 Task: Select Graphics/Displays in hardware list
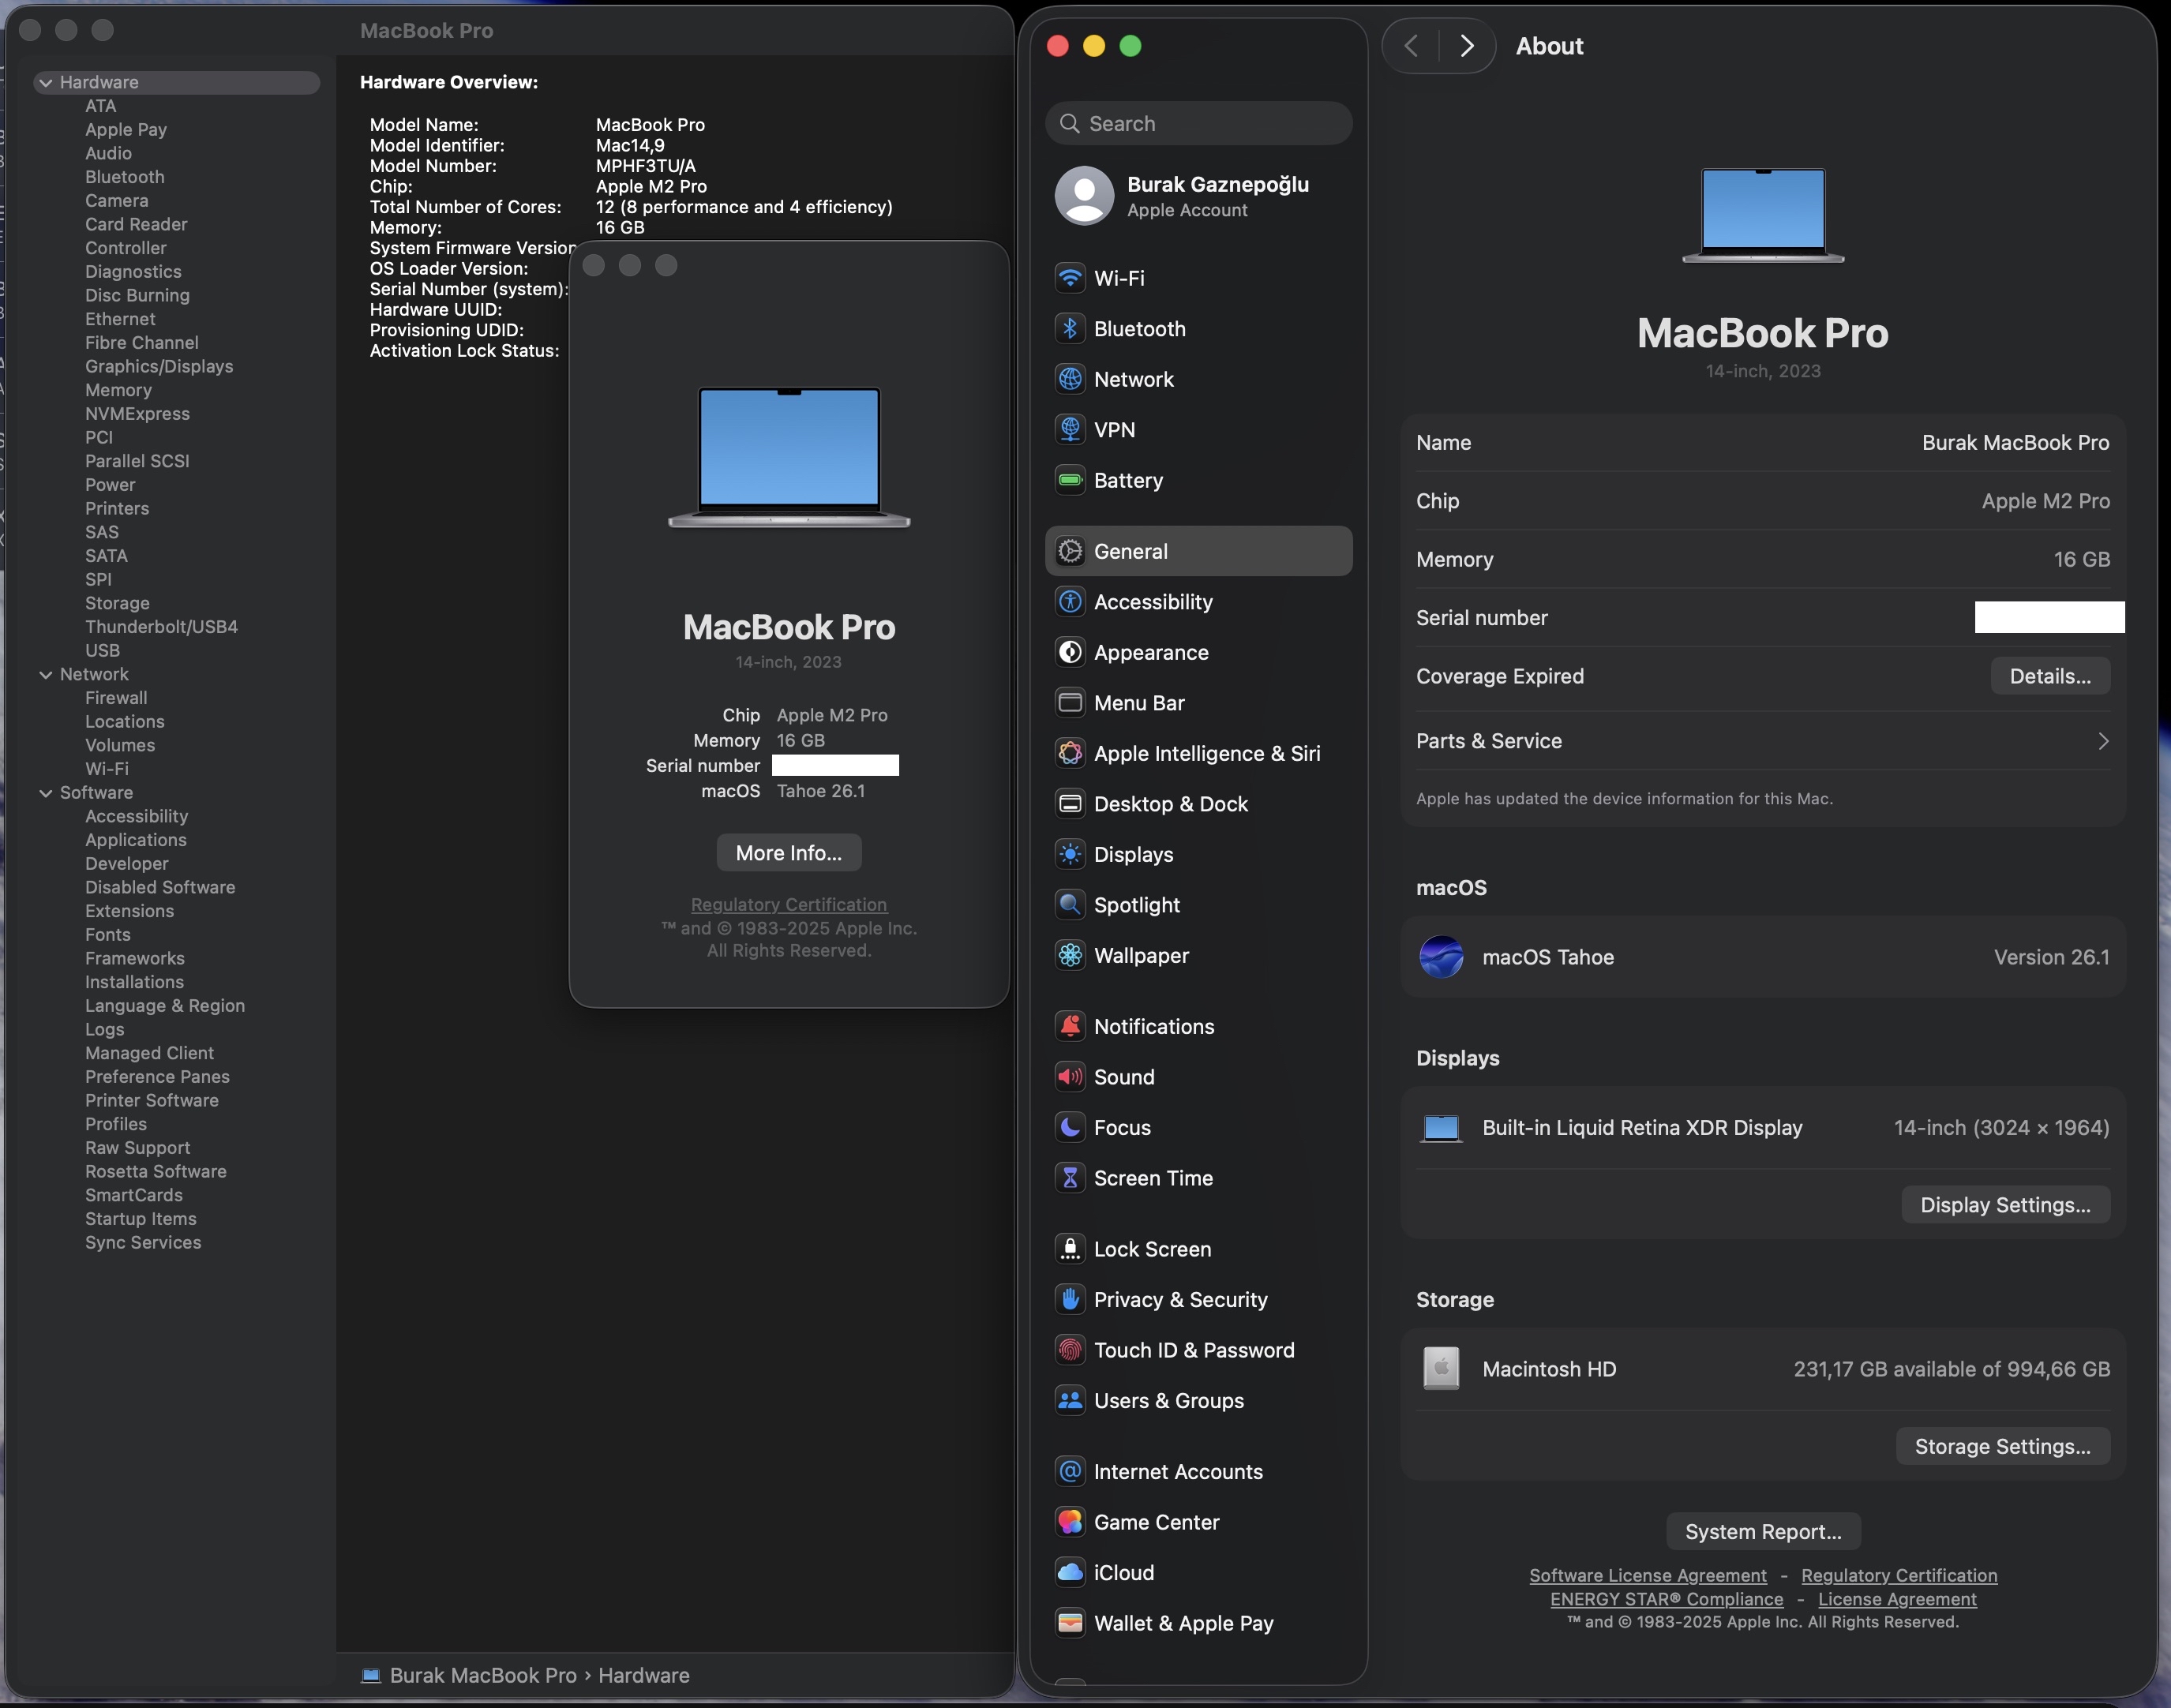point(159,366)
